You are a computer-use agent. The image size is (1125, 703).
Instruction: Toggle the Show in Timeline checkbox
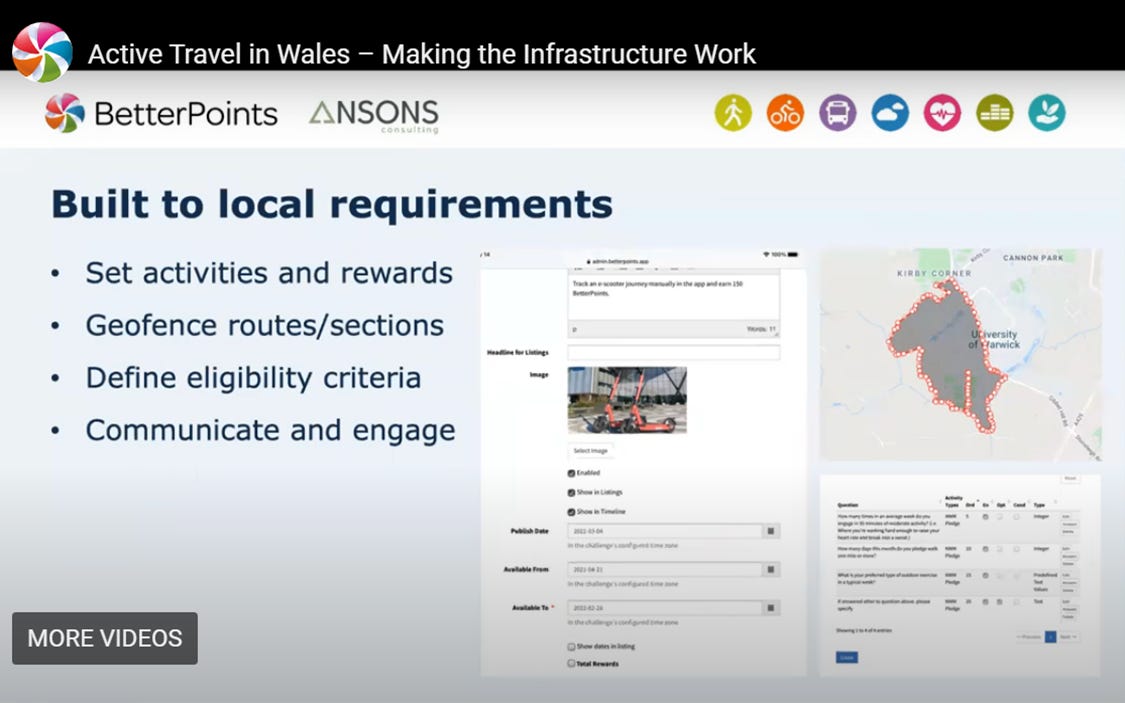click(x=571, y=511)
